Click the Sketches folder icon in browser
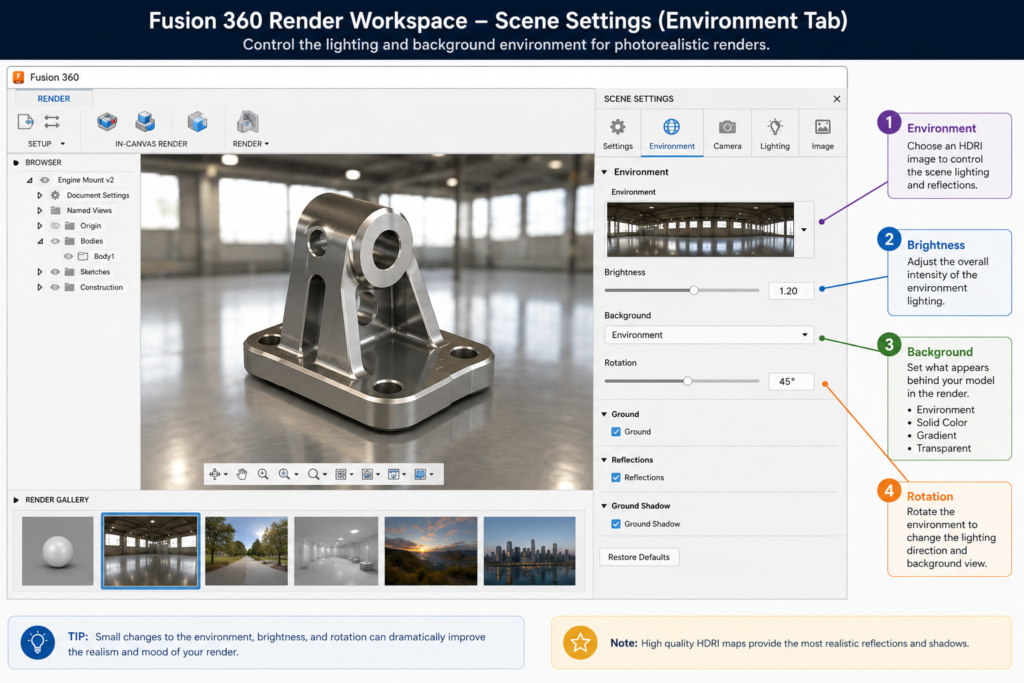Viewport: 1024px width, 683px height. coord(69,272)
